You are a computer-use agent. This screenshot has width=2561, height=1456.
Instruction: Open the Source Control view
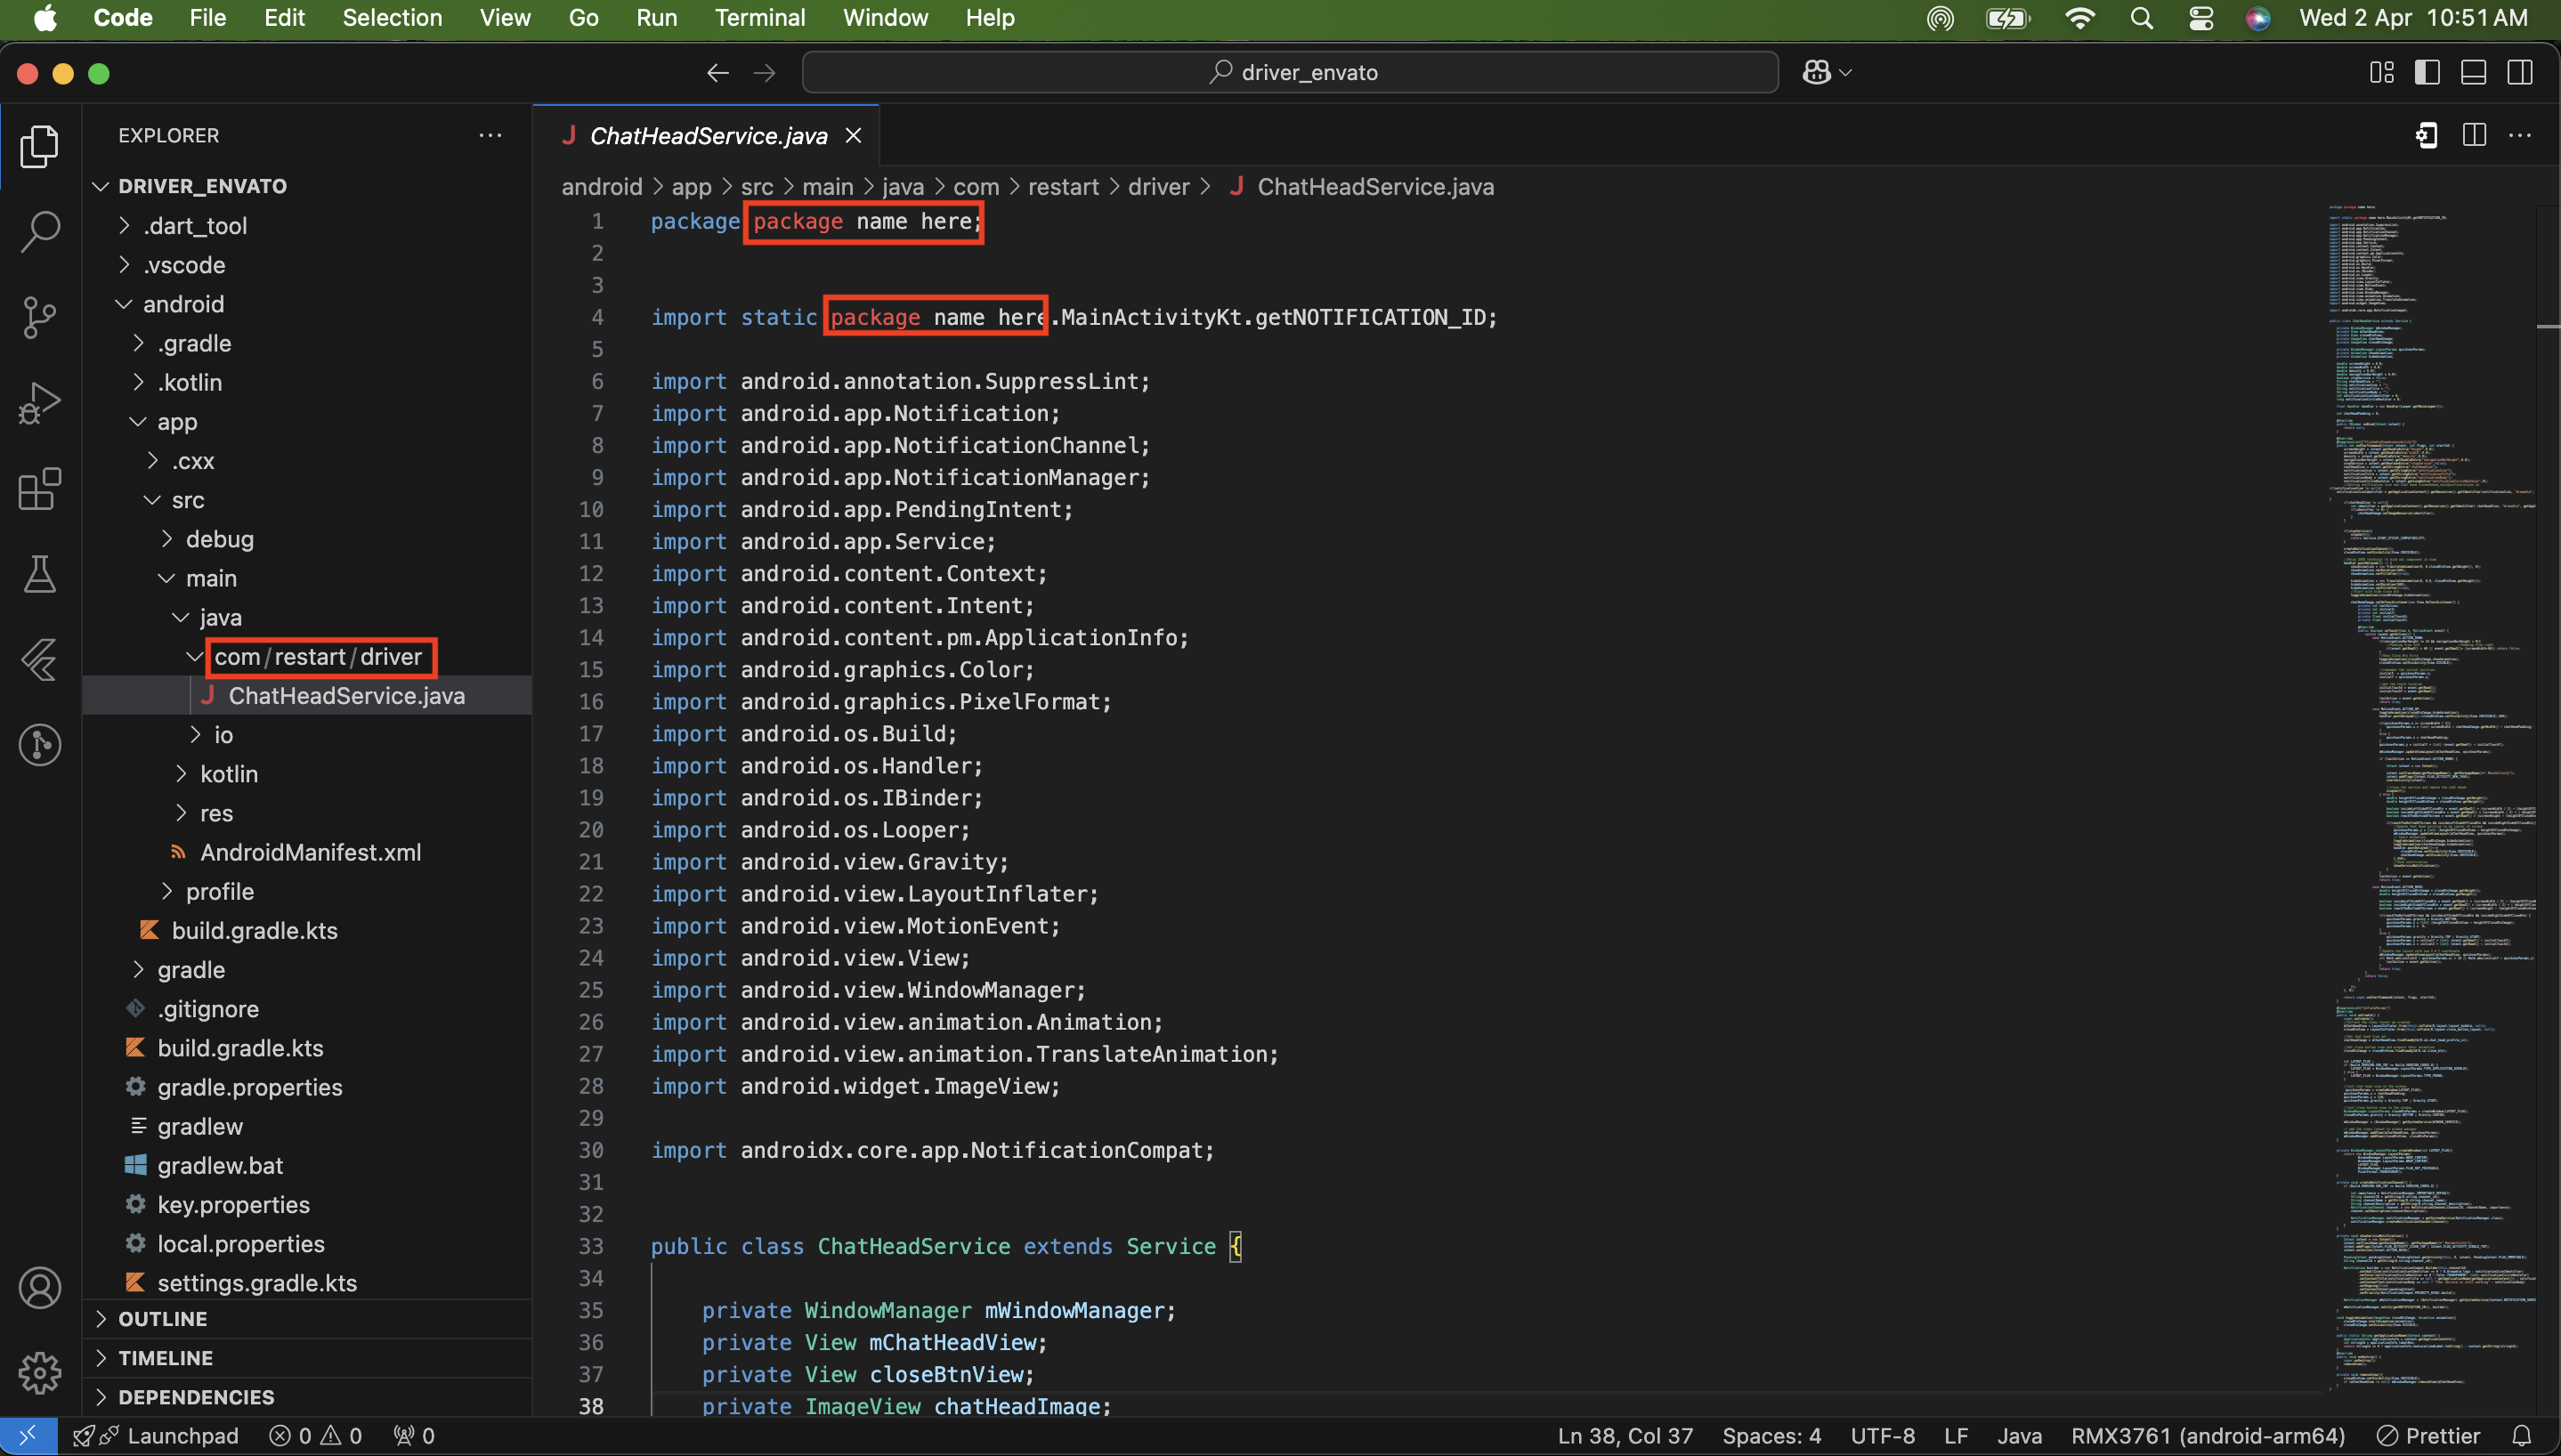point(40,318)
